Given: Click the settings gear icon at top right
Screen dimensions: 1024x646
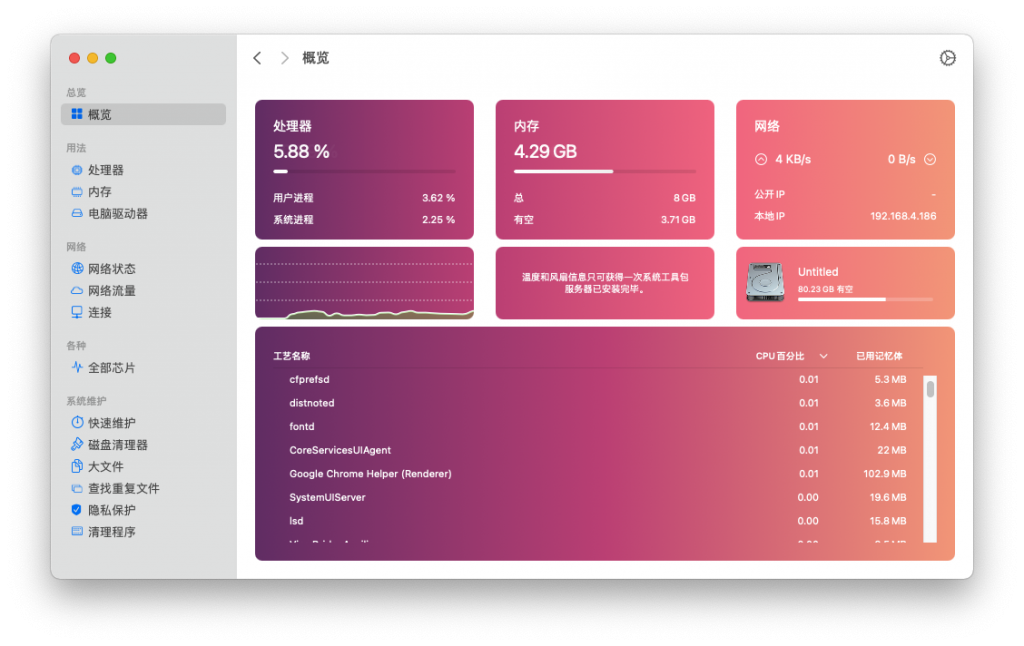Looking at the screenshot, I should point(948,58).
